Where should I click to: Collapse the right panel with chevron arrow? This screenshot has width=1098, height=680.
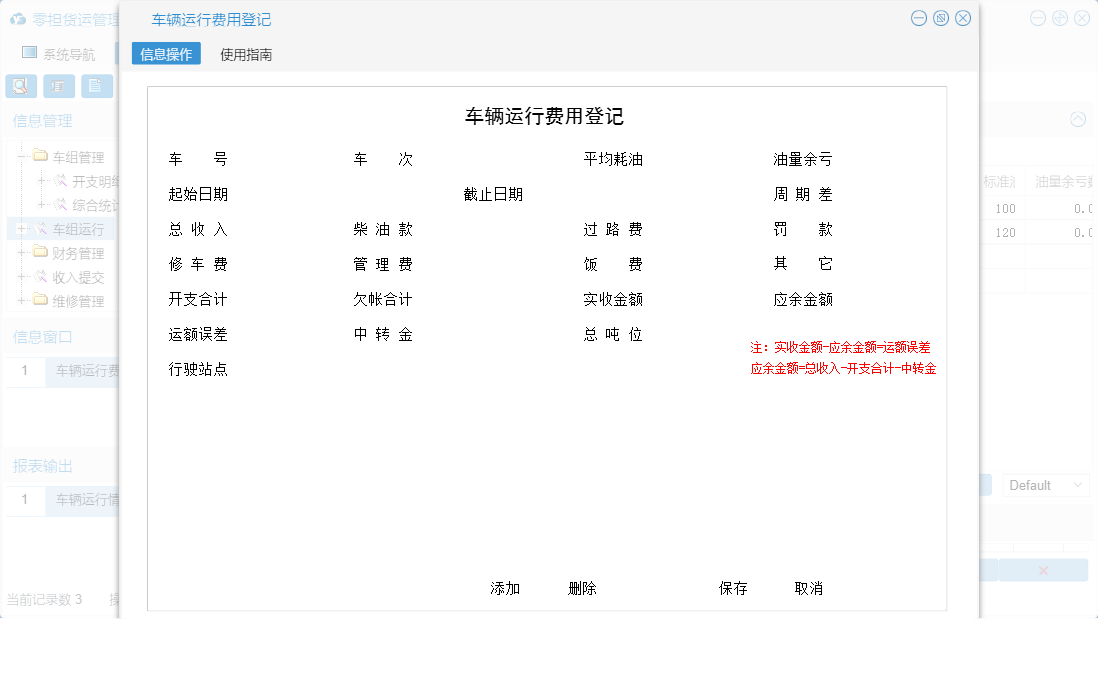[1078, 119]
